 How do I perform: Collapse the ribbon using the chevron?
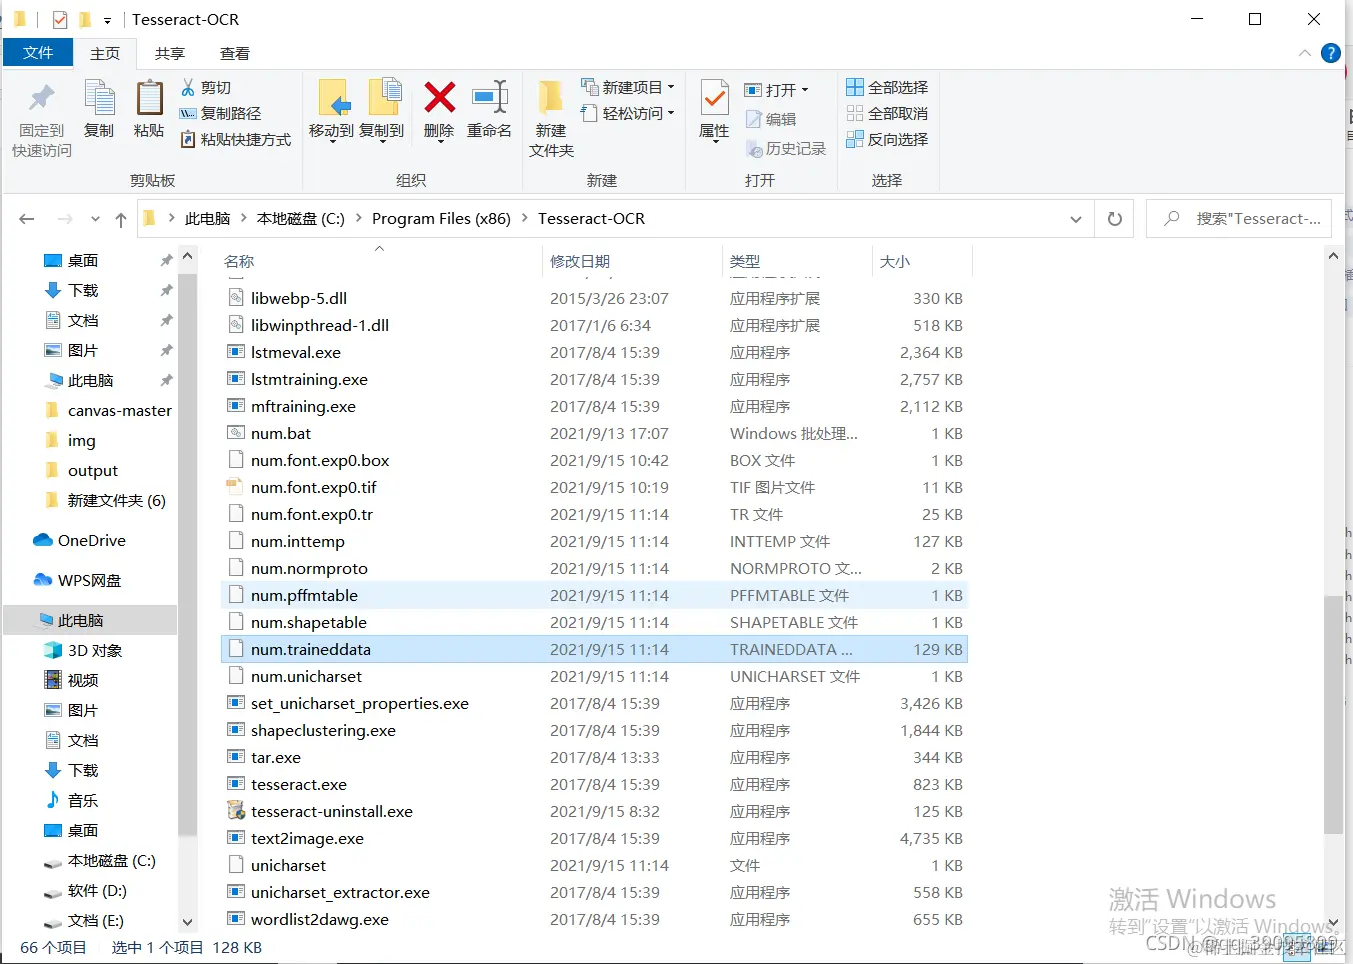click(x=1304, y=53)
